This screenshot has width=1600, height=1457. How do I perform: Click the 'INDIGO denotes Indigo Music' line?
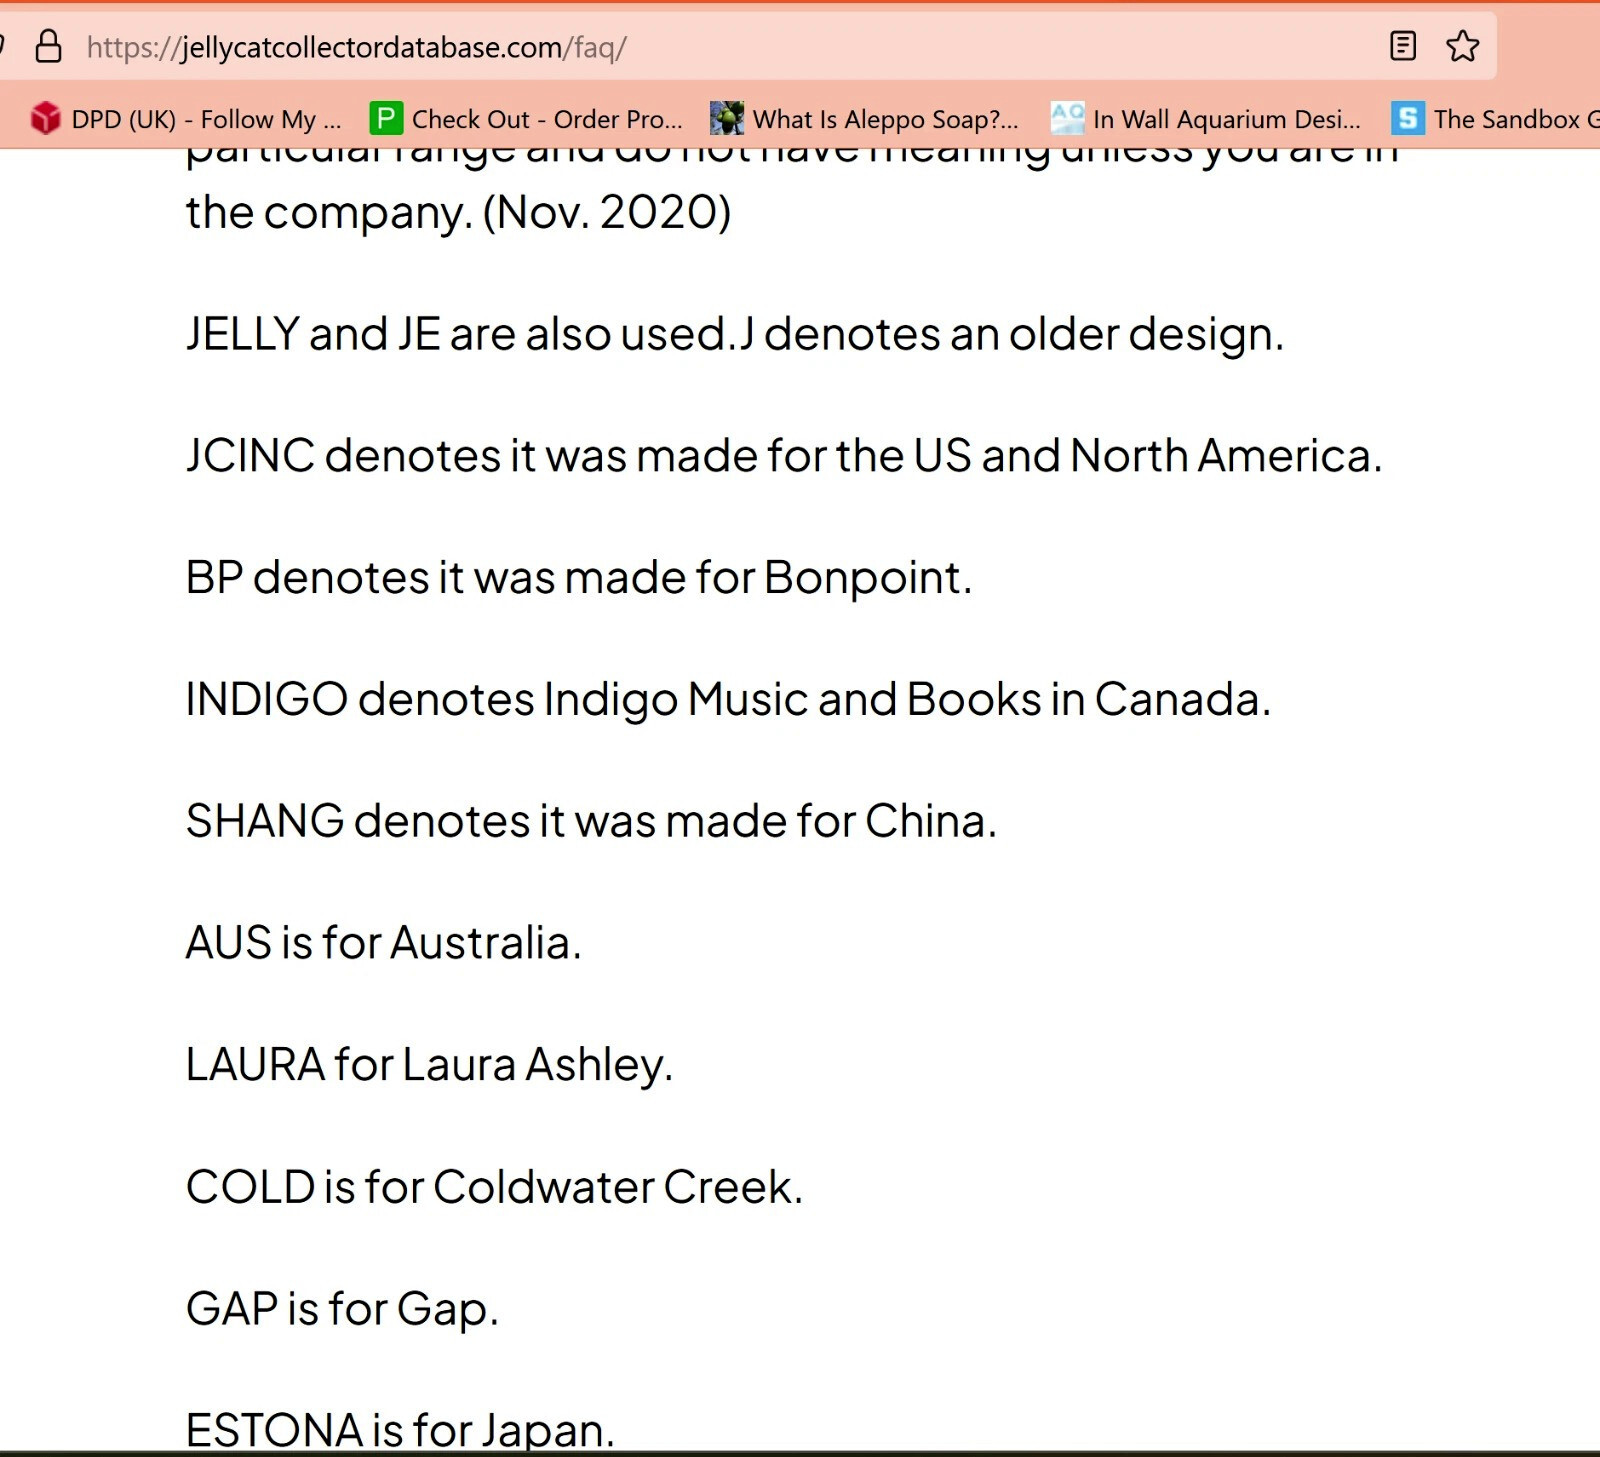click(728, 700)
